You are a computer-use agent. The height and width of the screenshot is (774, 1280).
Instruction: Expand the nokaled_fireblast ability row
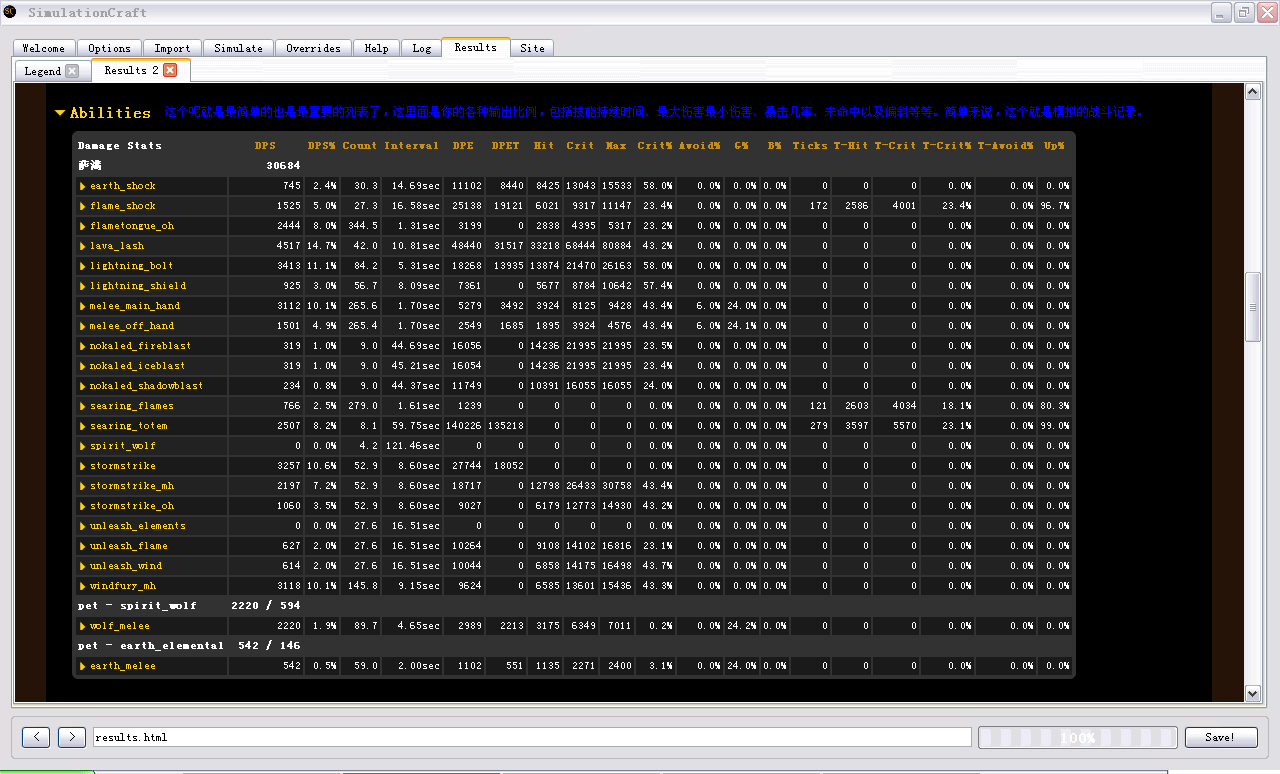[83, 346]
